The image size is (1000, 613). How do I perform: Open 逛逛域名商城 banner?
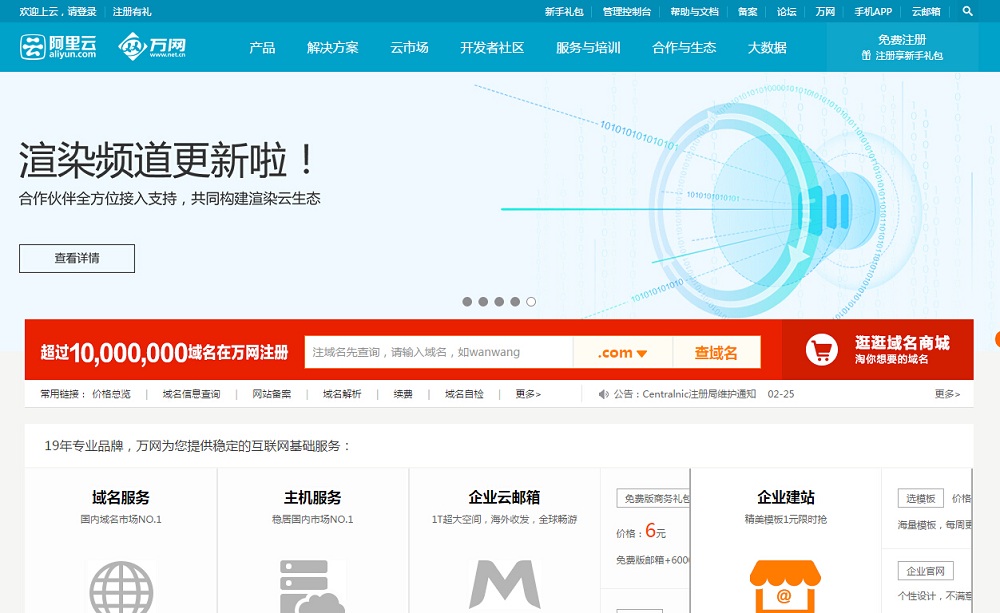[878, 350]
